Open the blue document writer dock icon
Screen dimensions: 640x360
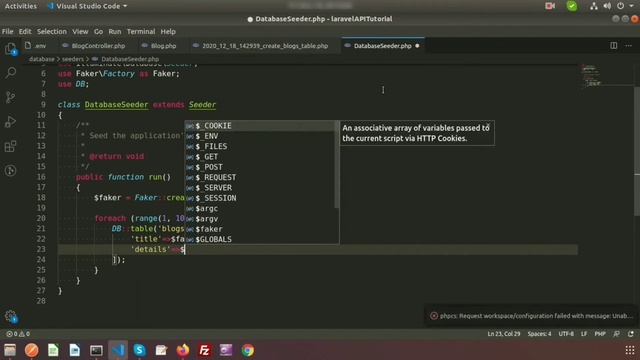pyautogui.click(x=75, y=350)
